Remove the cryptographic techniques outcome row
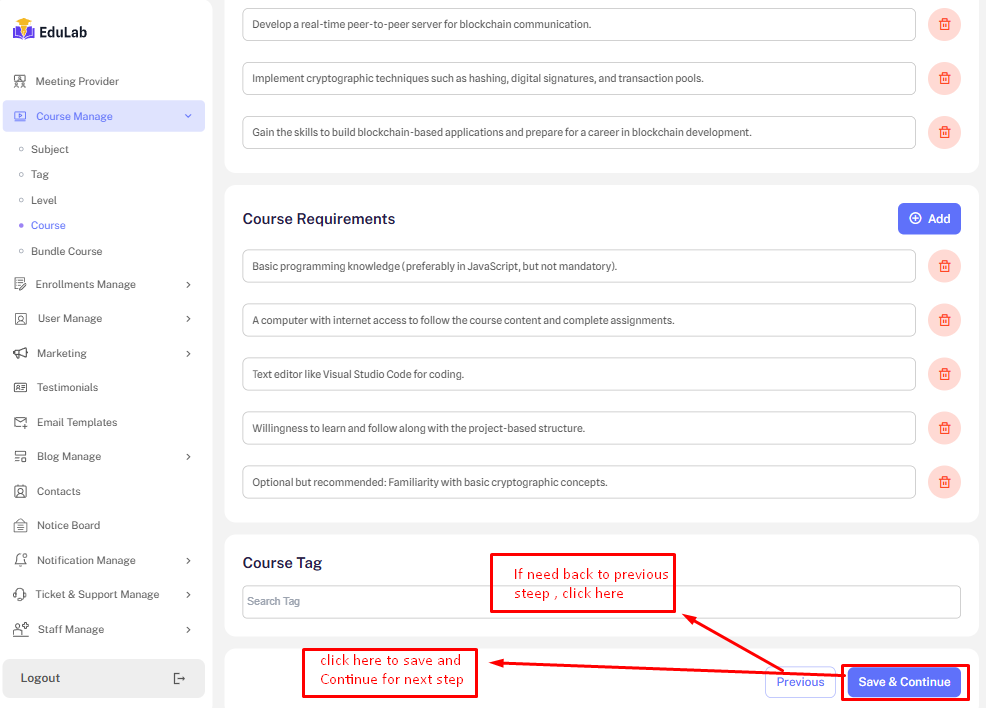Viewport: 986px width, 708px height. click(x=944, y=78)
